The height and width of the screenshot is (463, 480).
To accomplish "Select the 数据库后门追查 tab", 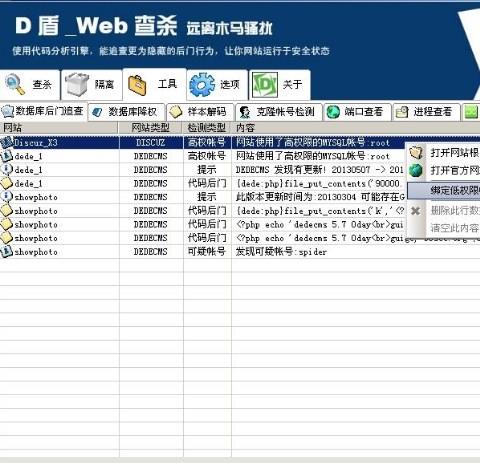I will click(43, 111).
